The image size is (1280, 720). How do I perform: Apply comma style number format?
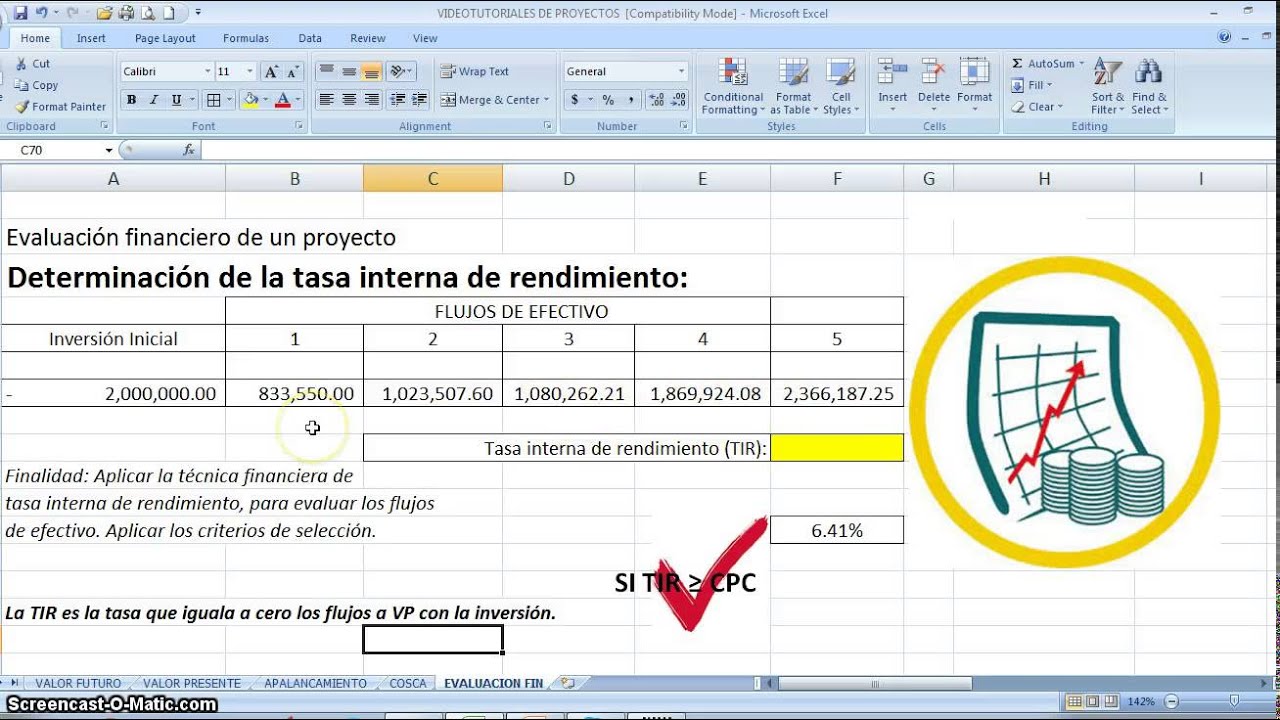click(631, 100)
